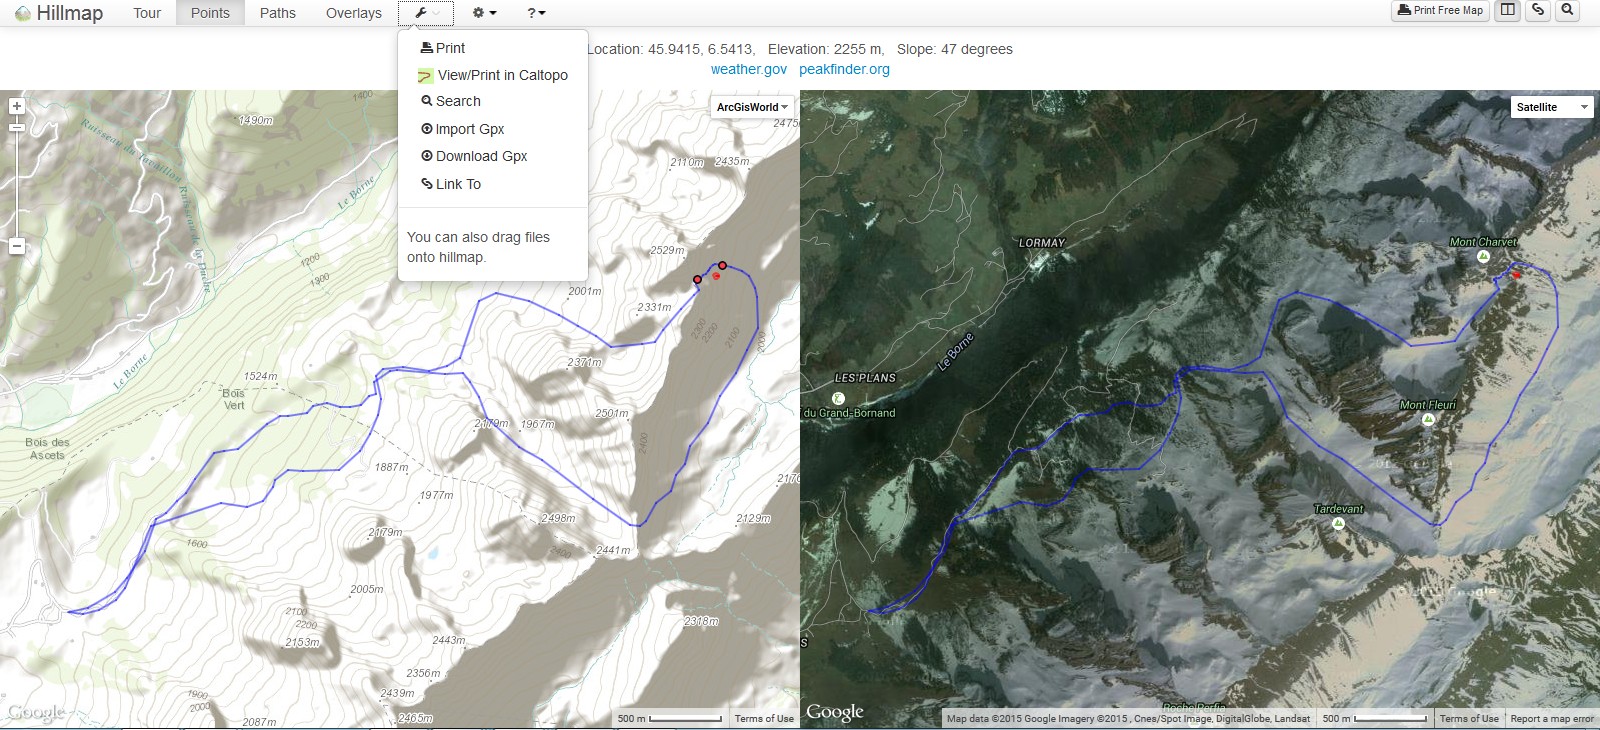This screenshot has height=730, width=1600.
Task: Expand the ArcGisWorld map type selector
Action: [x=752, y=107]
